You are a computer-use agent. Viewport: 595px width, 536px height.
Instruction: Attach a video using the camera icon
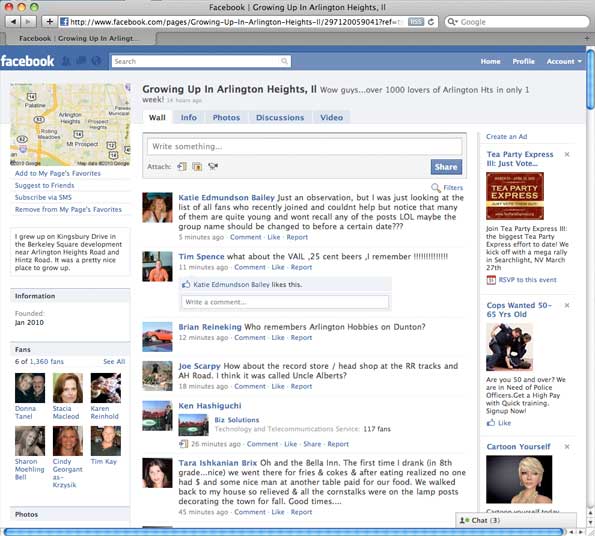coord(213,167)
